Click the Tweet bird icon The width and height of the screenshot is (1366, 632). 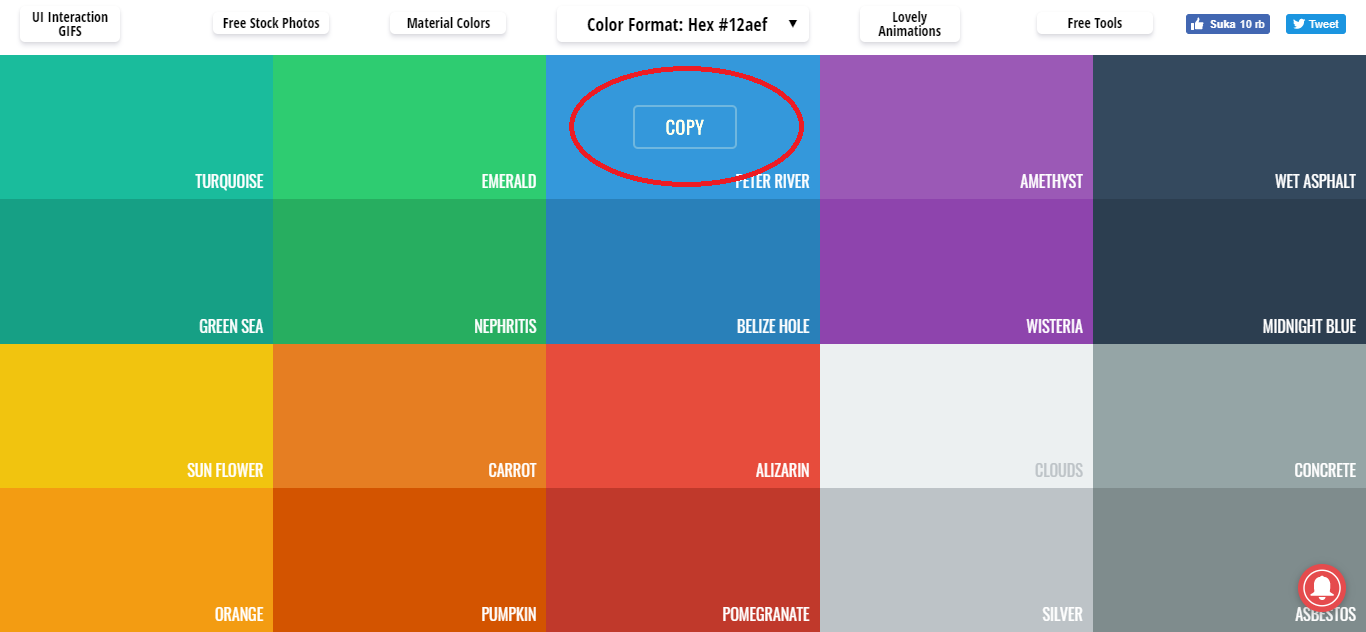point(1300,23)
